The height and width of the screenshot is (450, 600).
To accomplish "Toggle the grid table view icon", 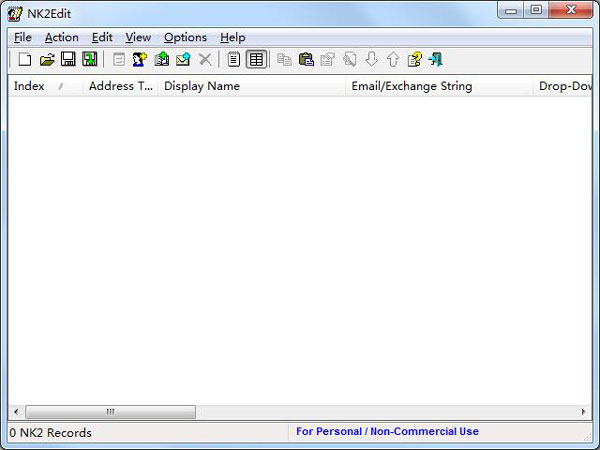I will (256, 60).
